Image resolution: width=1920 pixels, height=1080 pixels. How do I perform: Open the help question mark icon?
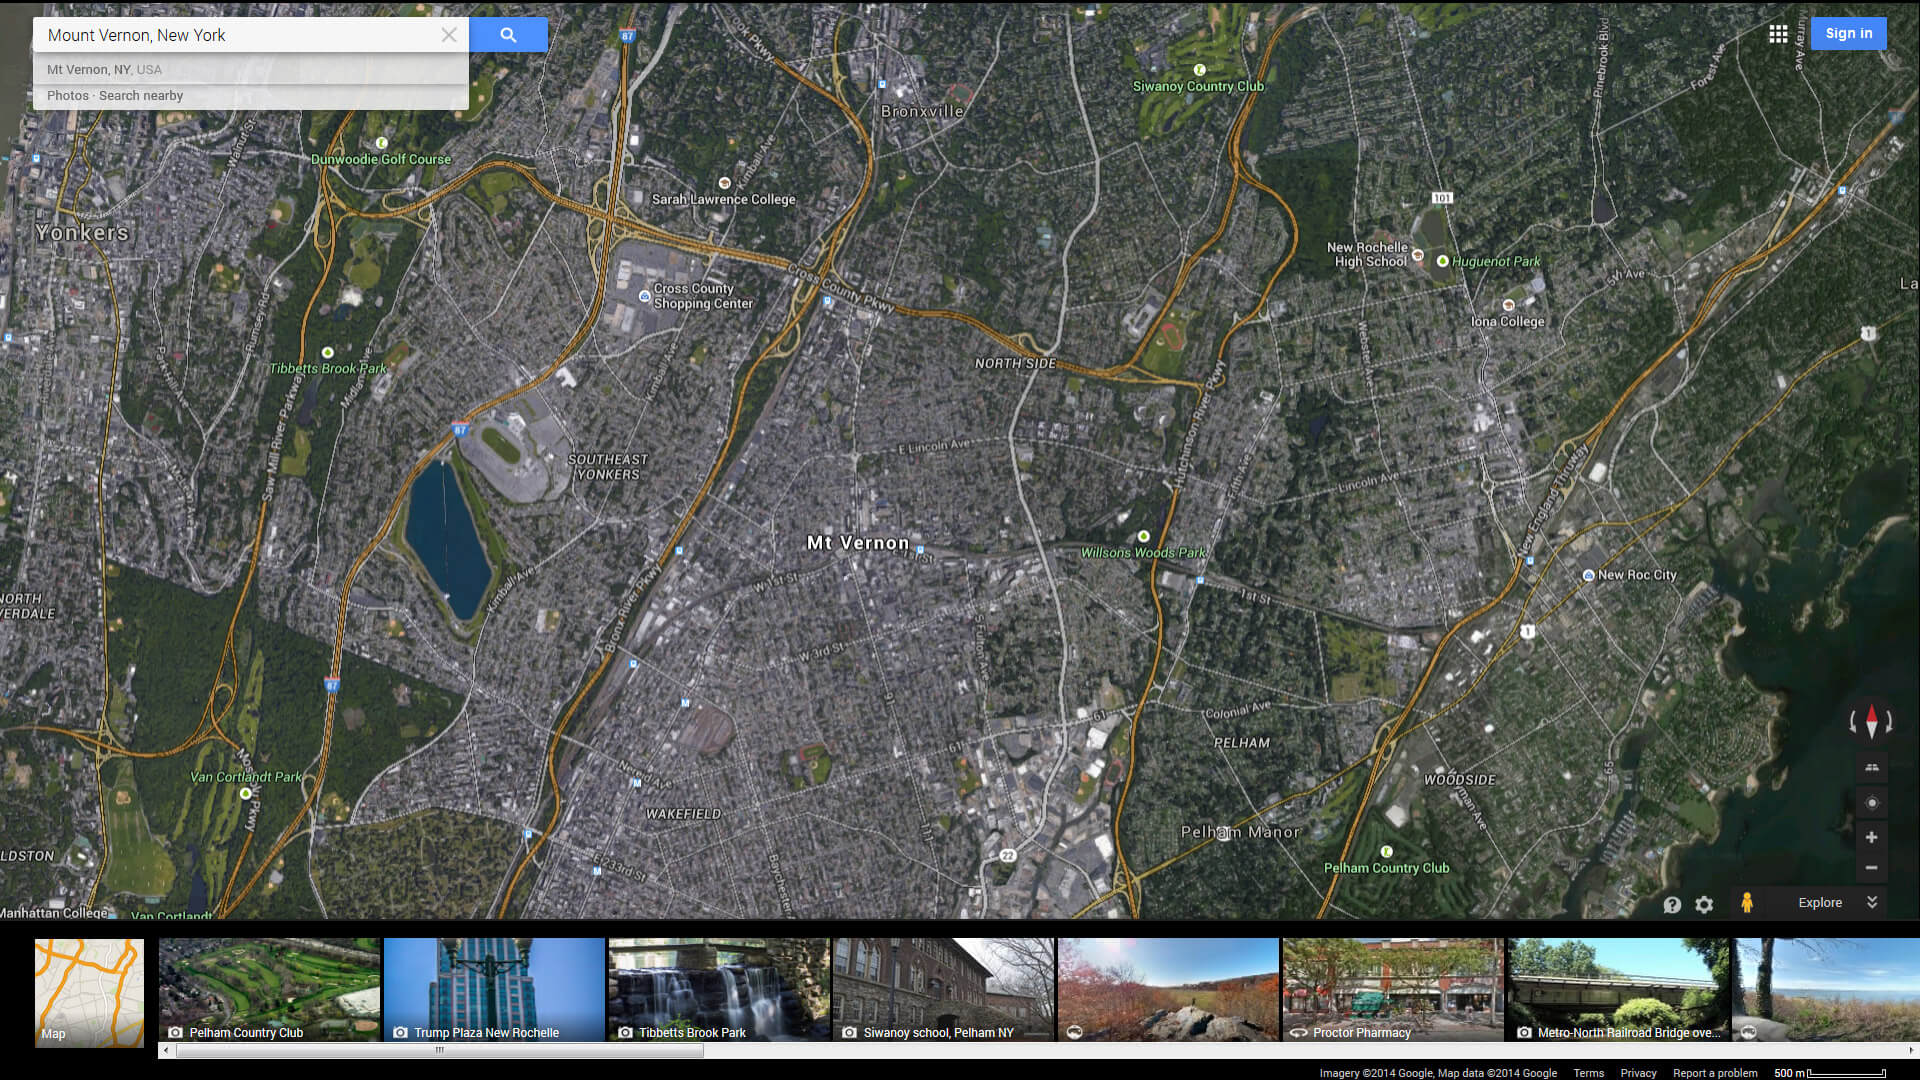point(1672,904)
